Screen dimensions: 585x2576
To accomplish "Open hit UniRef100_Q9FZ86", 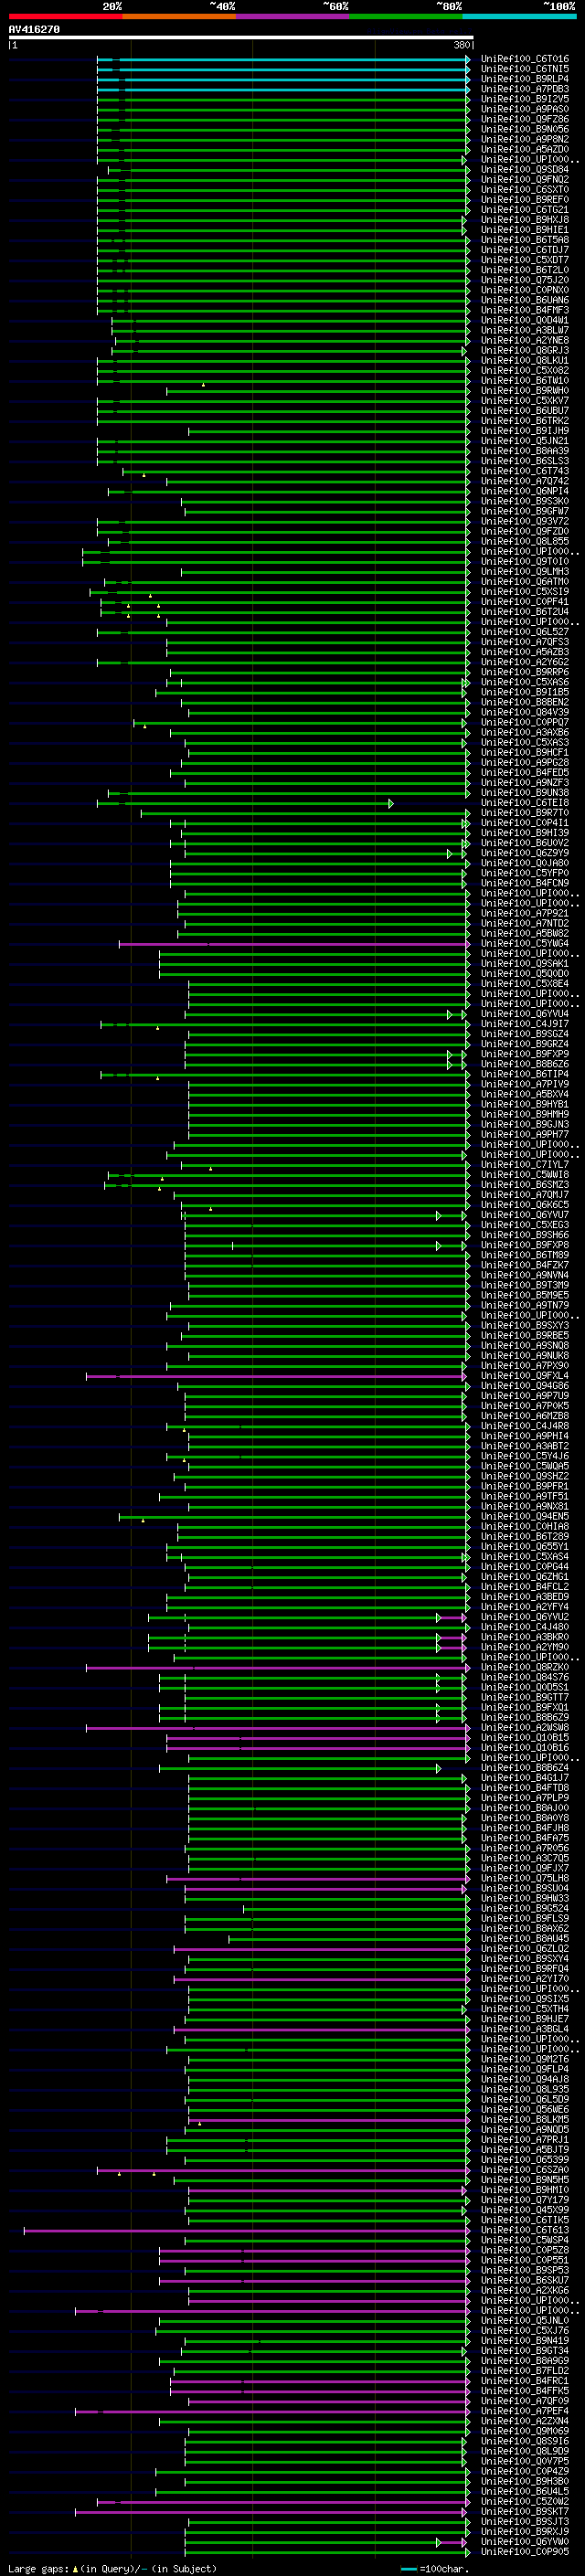I will (x=525, y=119).
